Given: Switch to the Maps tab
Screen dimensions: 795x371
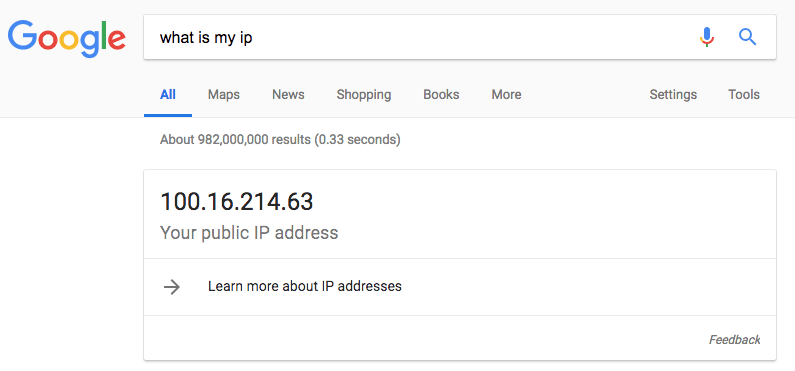Looking at the screenshot, I should [224, 95].
